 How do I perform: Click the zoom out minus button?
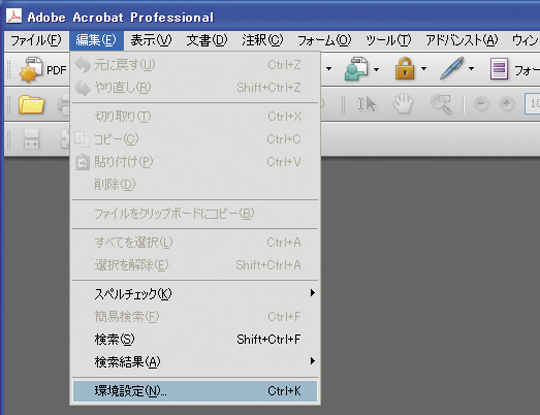tap(481, 103)
